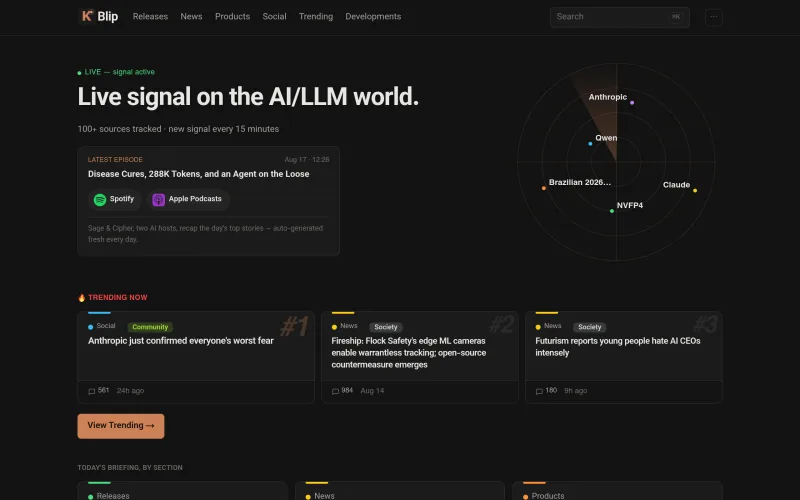Select the NVFP4 dot on the radar

pos(612,211)
